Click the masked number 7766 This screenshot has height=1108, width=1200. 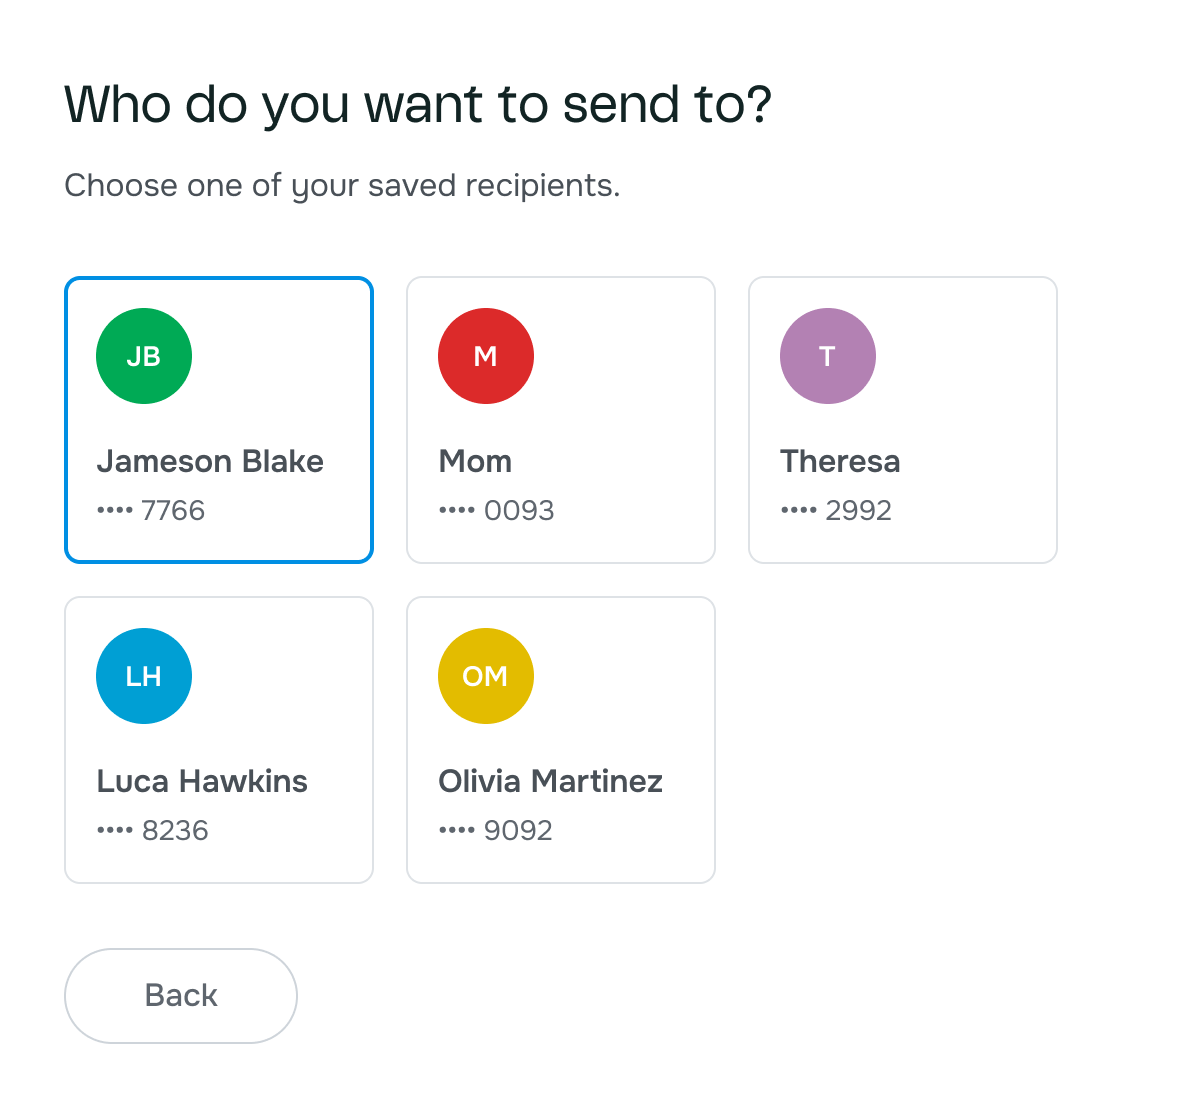coord(150,510)
